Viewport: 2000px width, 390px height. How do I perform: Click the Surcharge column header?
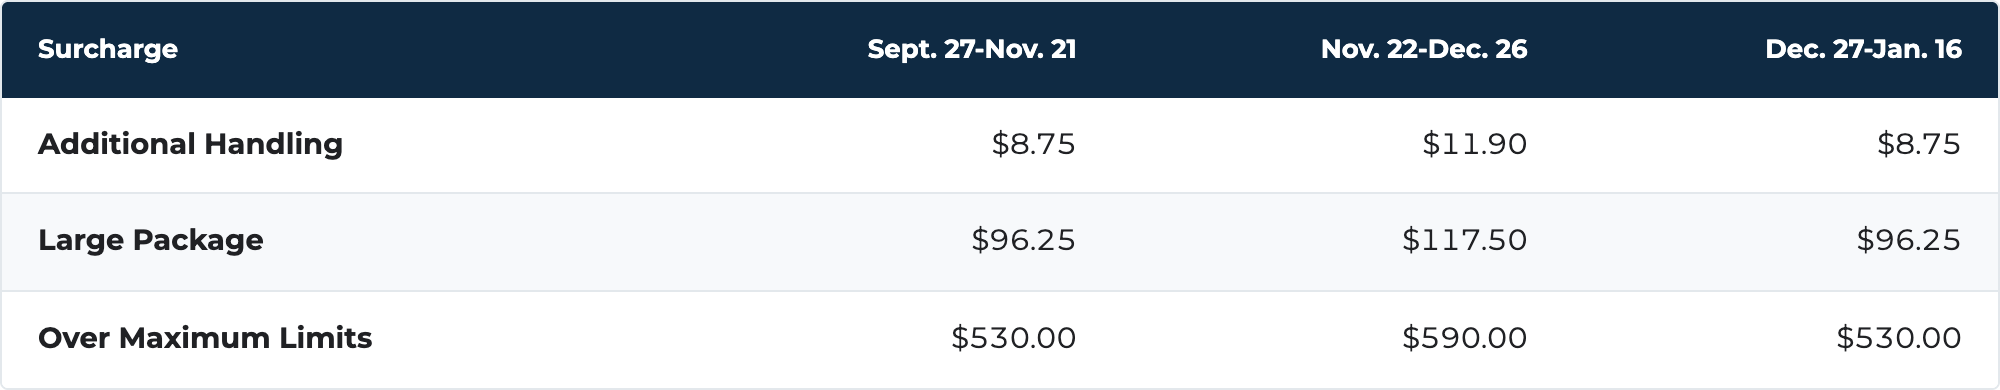point(108,49)
